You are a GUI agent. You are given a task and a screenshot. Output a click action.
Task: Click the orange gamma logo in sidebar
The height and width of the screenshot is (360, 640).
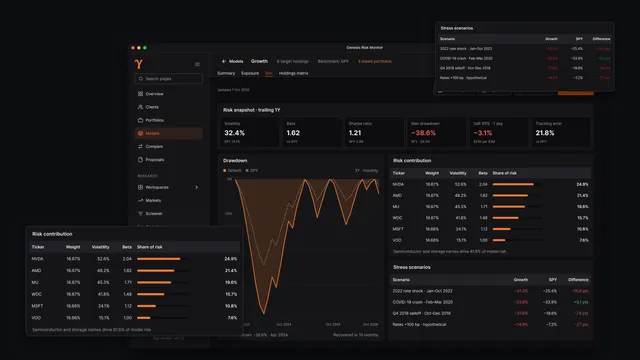pos(139,64)
